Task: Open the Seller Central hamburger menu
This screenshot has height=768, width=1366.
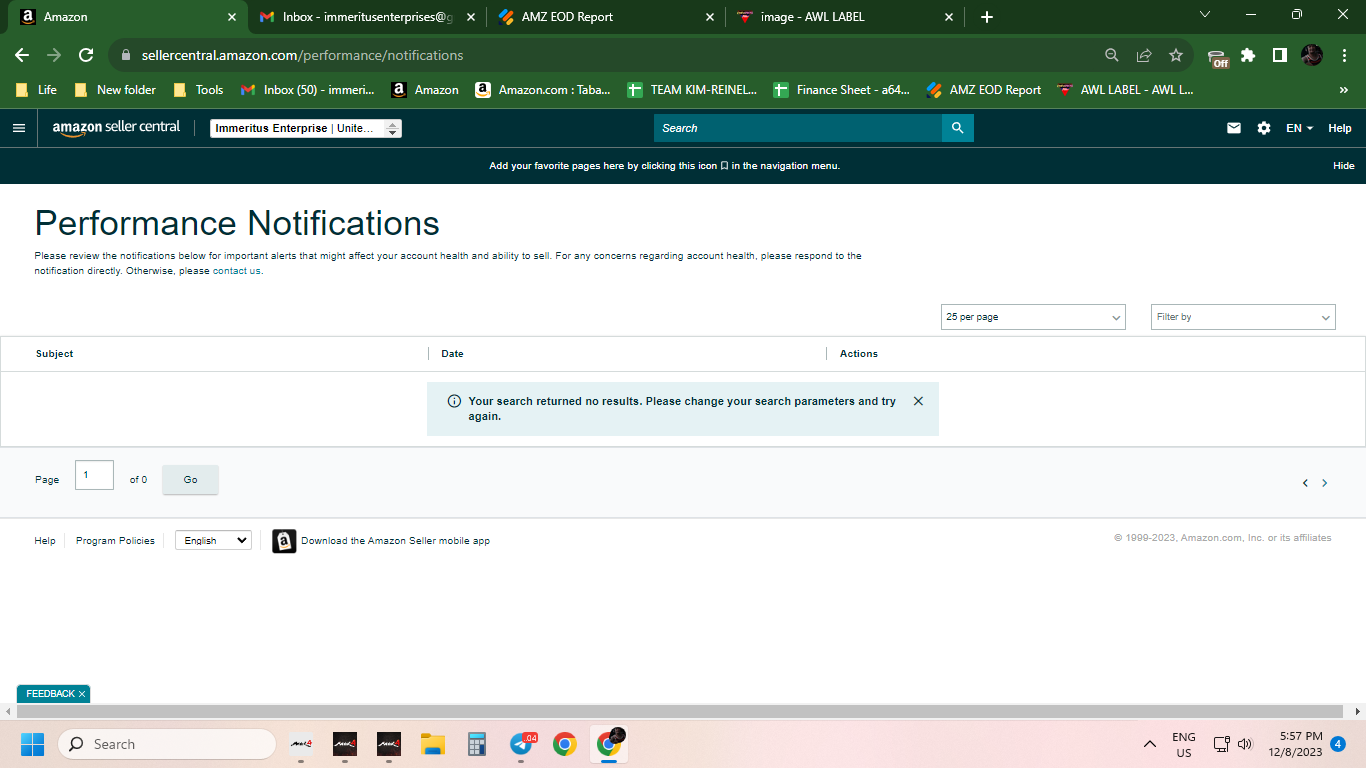Action: [x=18, y=128]
